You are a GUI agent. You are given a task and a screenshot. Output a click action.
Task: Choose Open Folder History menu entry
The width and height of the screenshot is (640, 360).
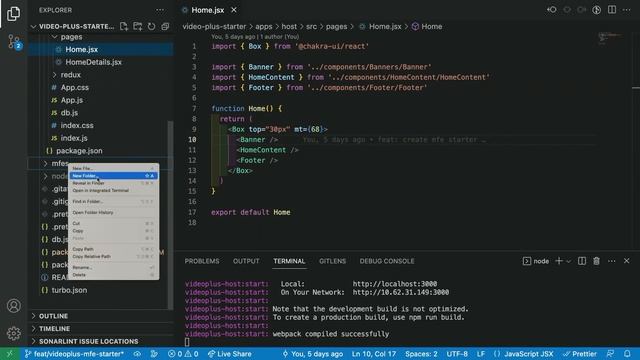tap(113, 213)
